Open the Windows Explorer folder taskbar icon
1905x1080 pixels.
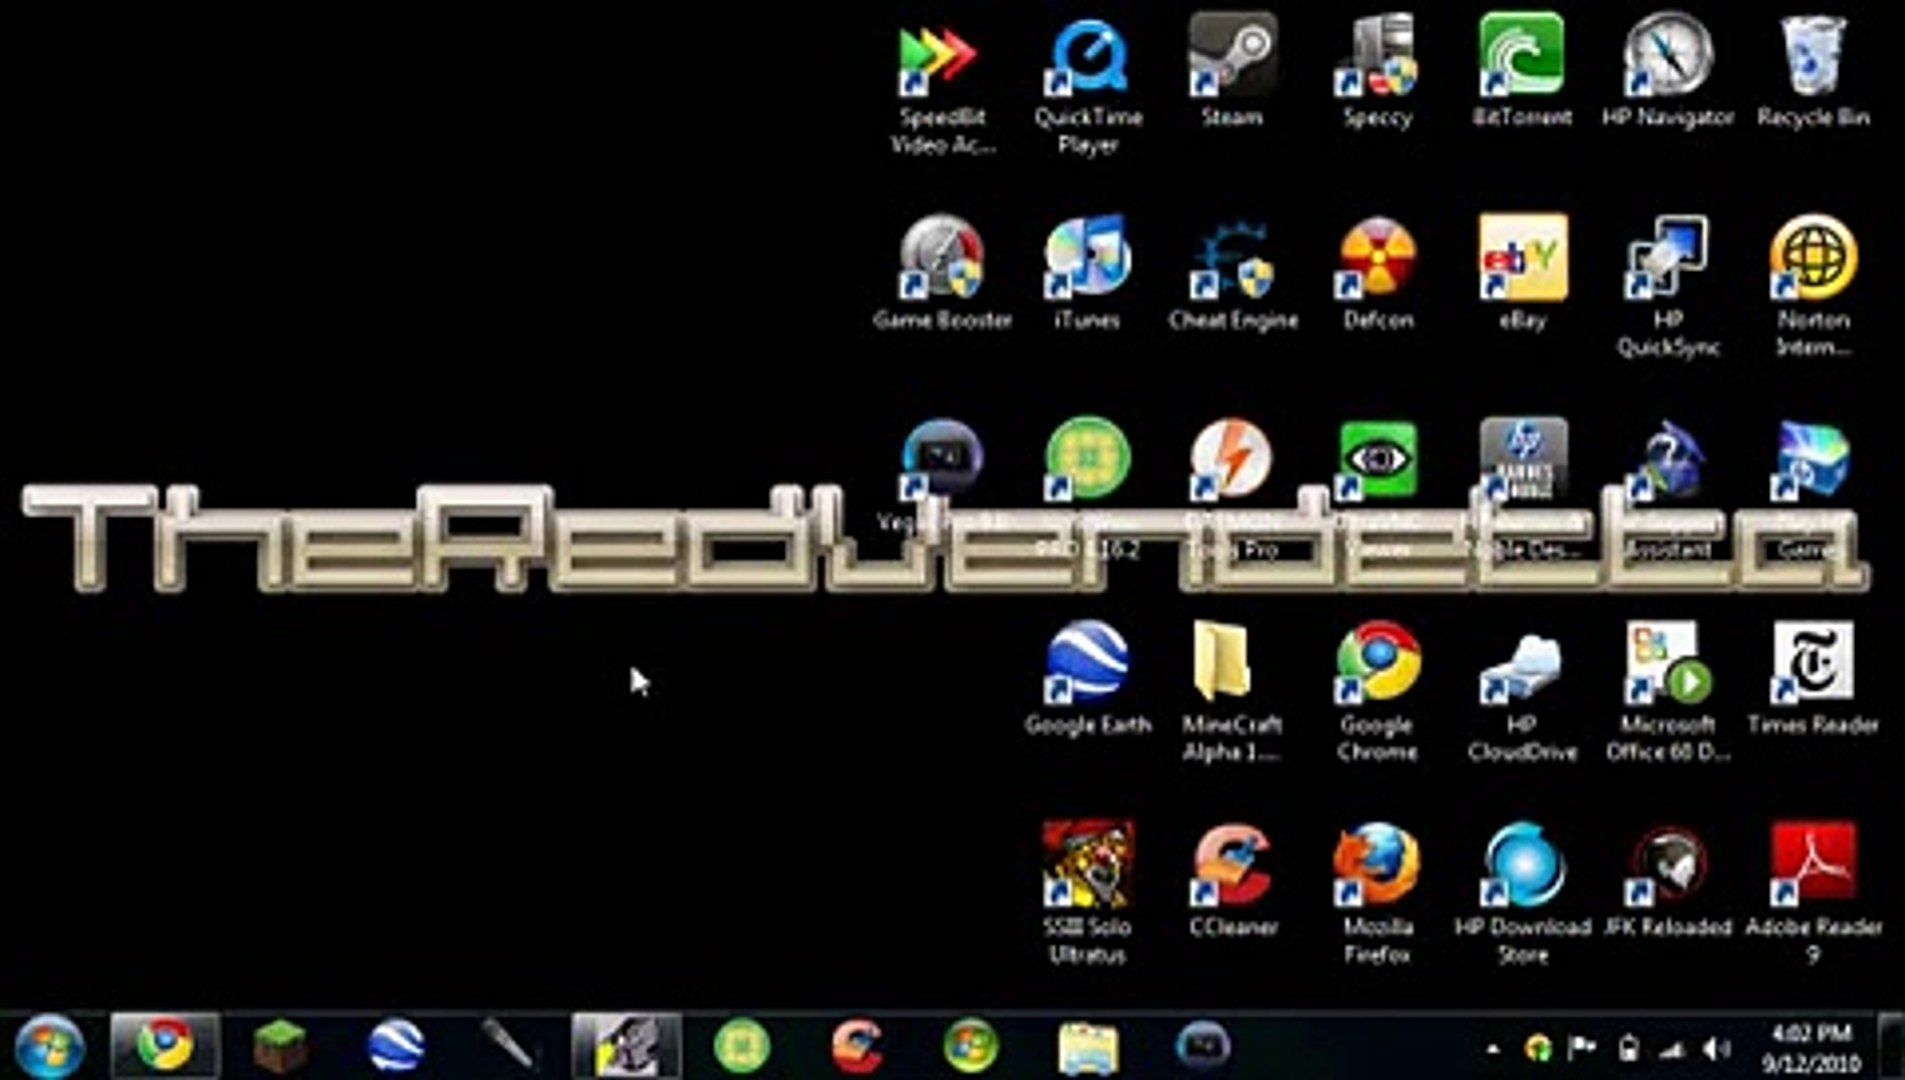point(1088,1046)
